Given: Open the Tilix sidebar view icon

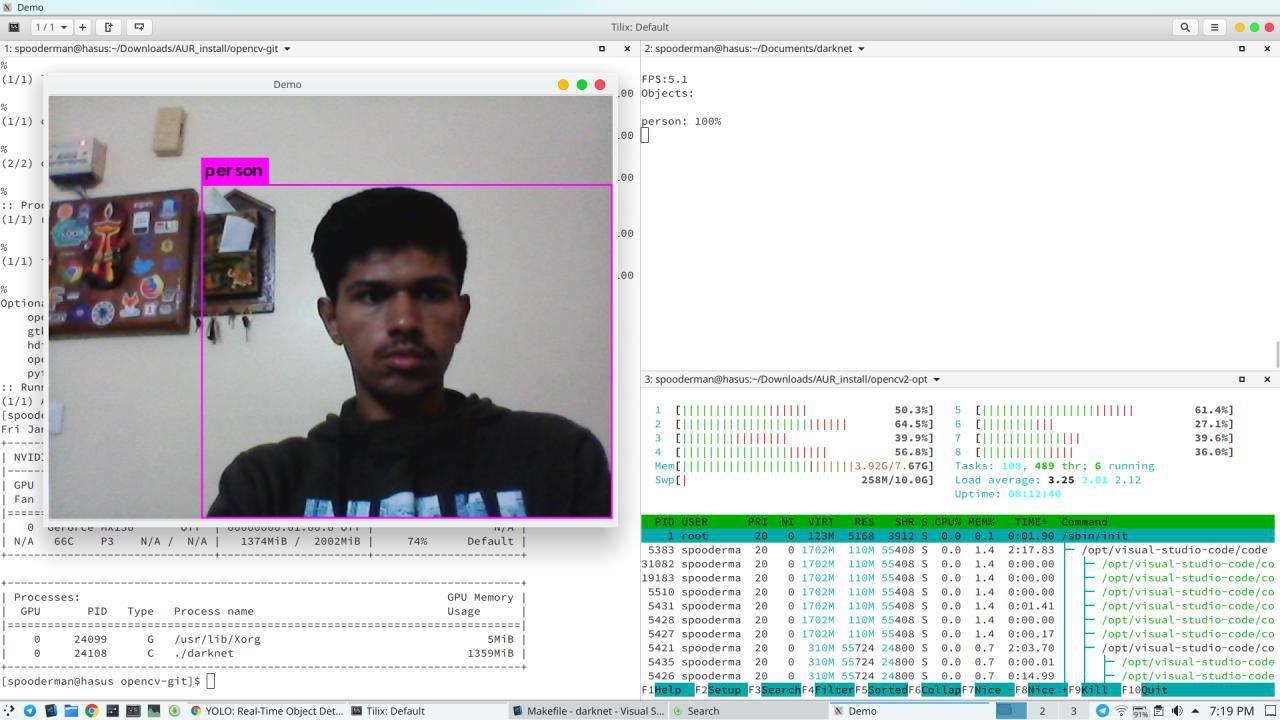Looking at the screenshot, I should click(x=14, y=27).
